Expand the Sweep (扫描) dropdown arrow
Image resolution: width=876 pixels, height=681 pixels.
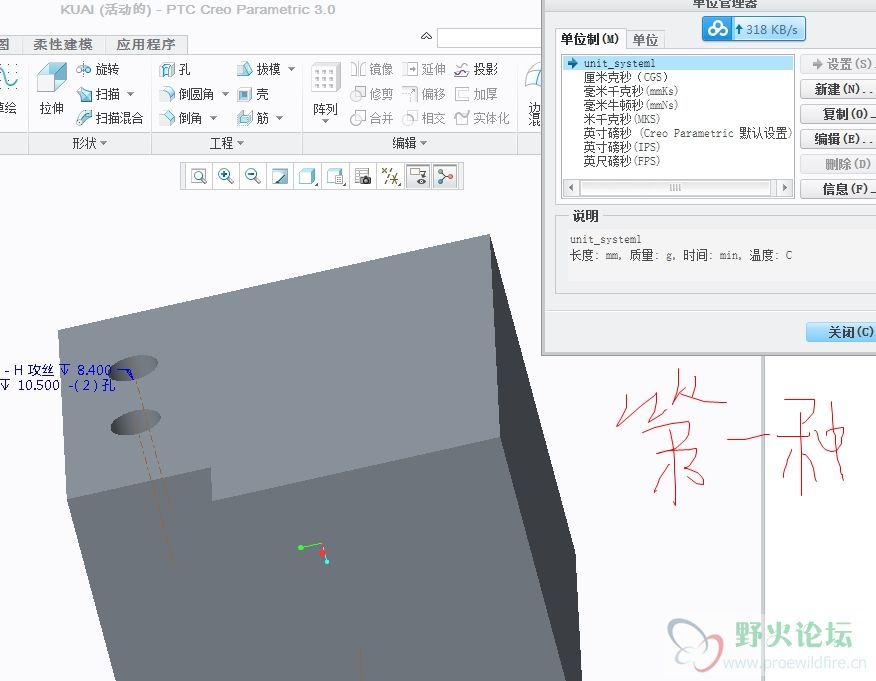pos(131,94)
